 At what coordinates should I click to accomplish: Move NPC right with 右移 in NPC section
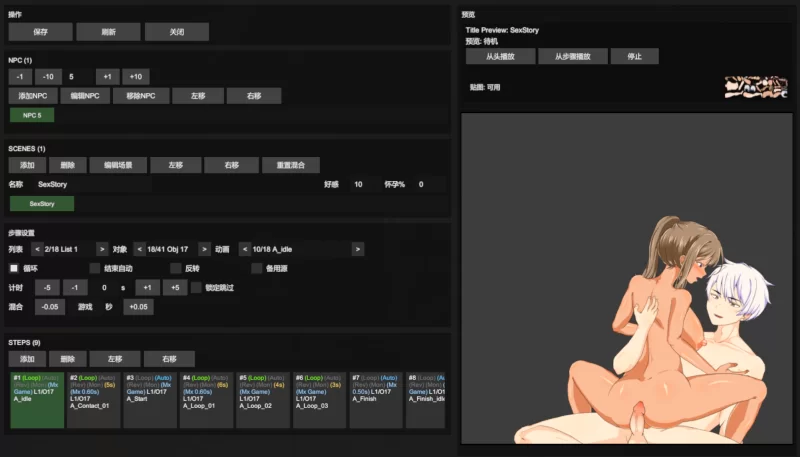(254, 96)
